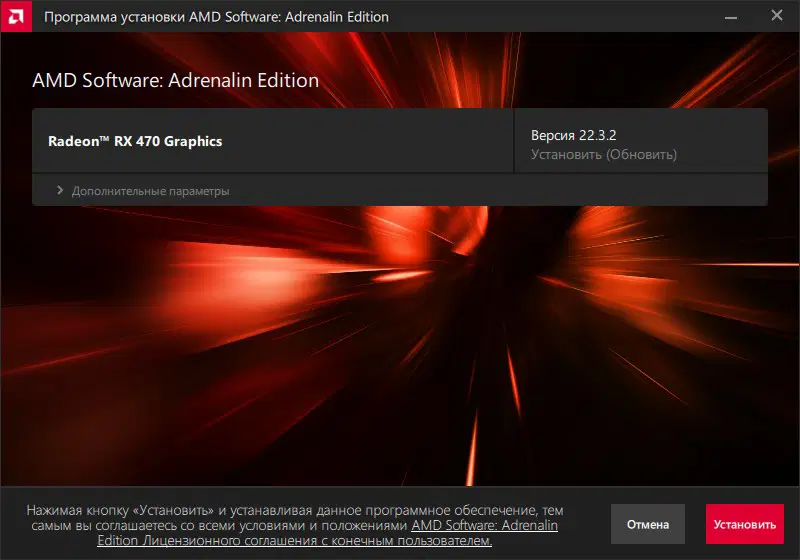Expand the chevron beside Дополнительные параметры
The width and height of the screenshot is (800, 560).
tap(60, 190)
